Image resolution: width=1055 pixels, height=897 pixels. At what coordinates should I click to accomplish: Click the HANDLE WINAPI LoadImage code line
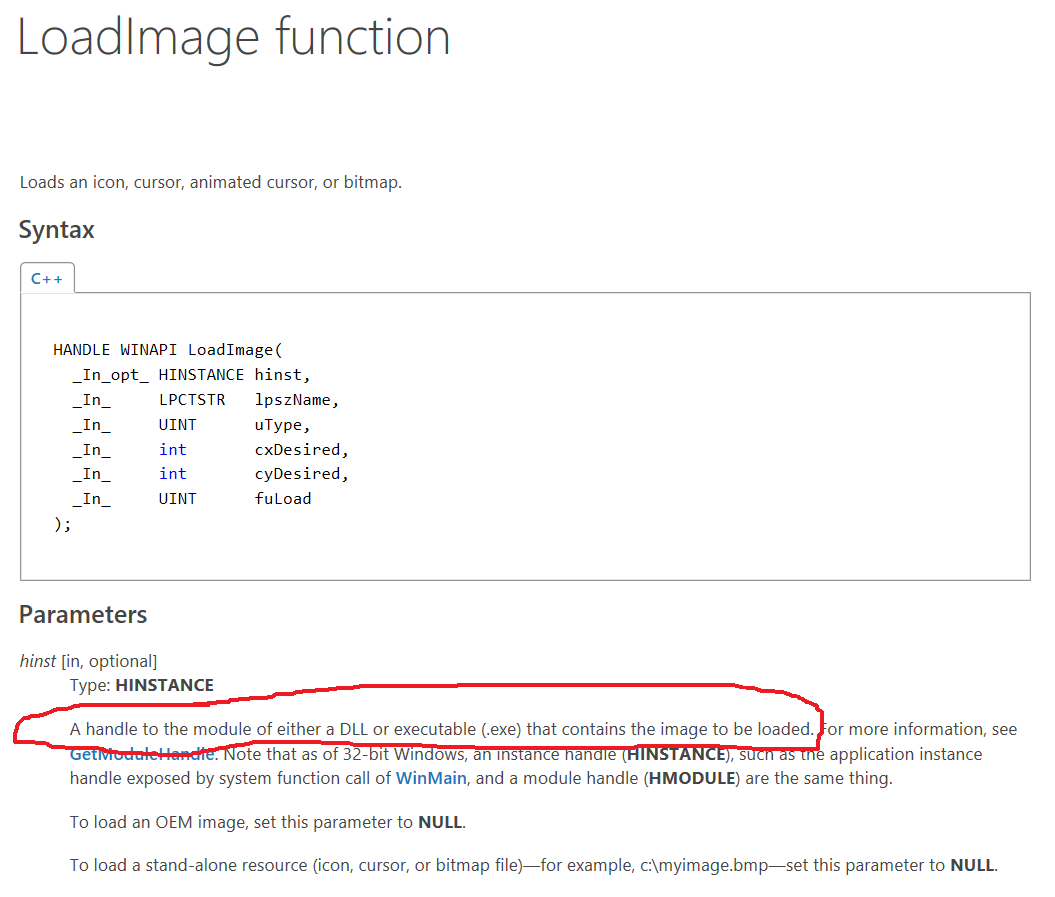(169, 350)
